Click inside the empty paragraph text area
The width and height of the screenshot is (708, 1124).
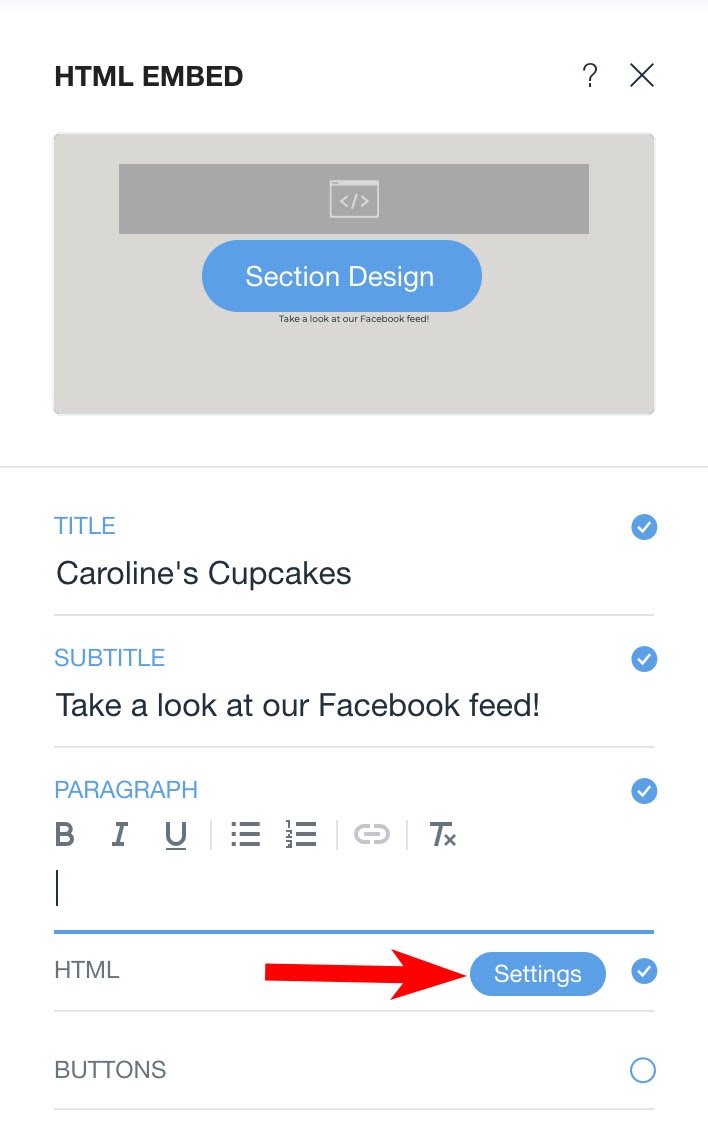point(354,889)
